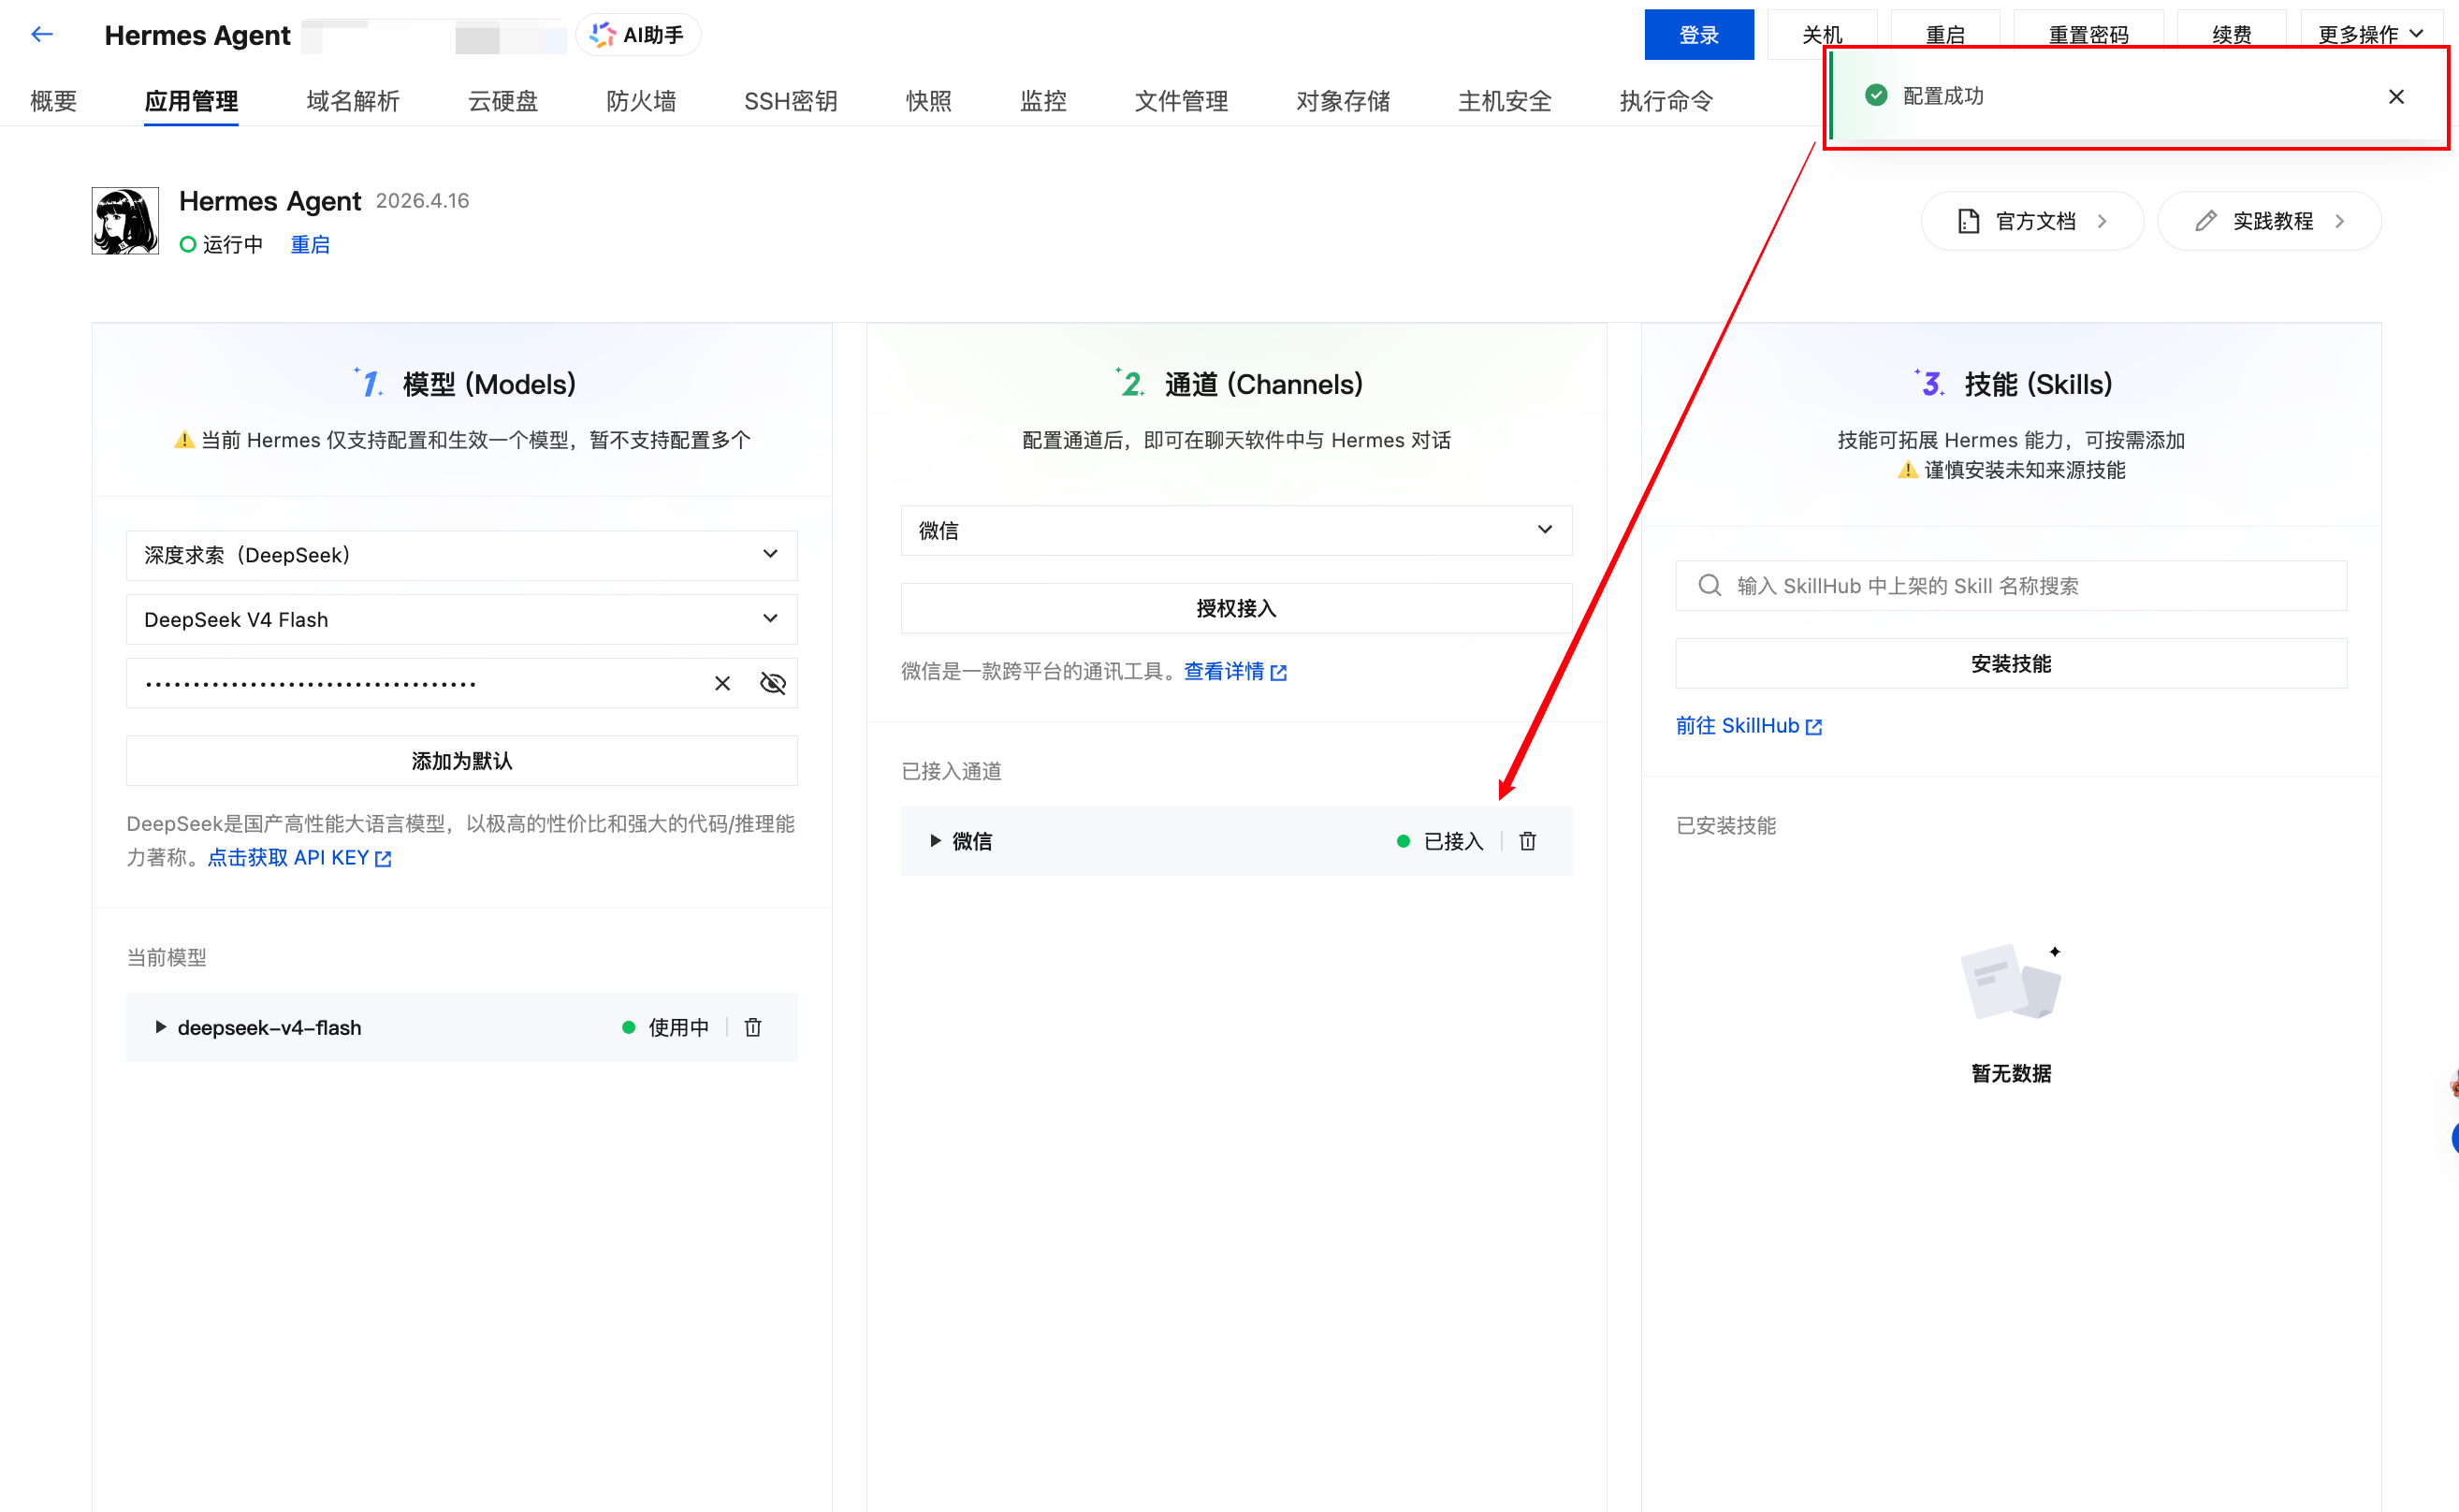This screenshot has width=2459, height=1512.
Task: Click the 安装技能 button
Action: pyautogui.click(x=2011, y=663)
